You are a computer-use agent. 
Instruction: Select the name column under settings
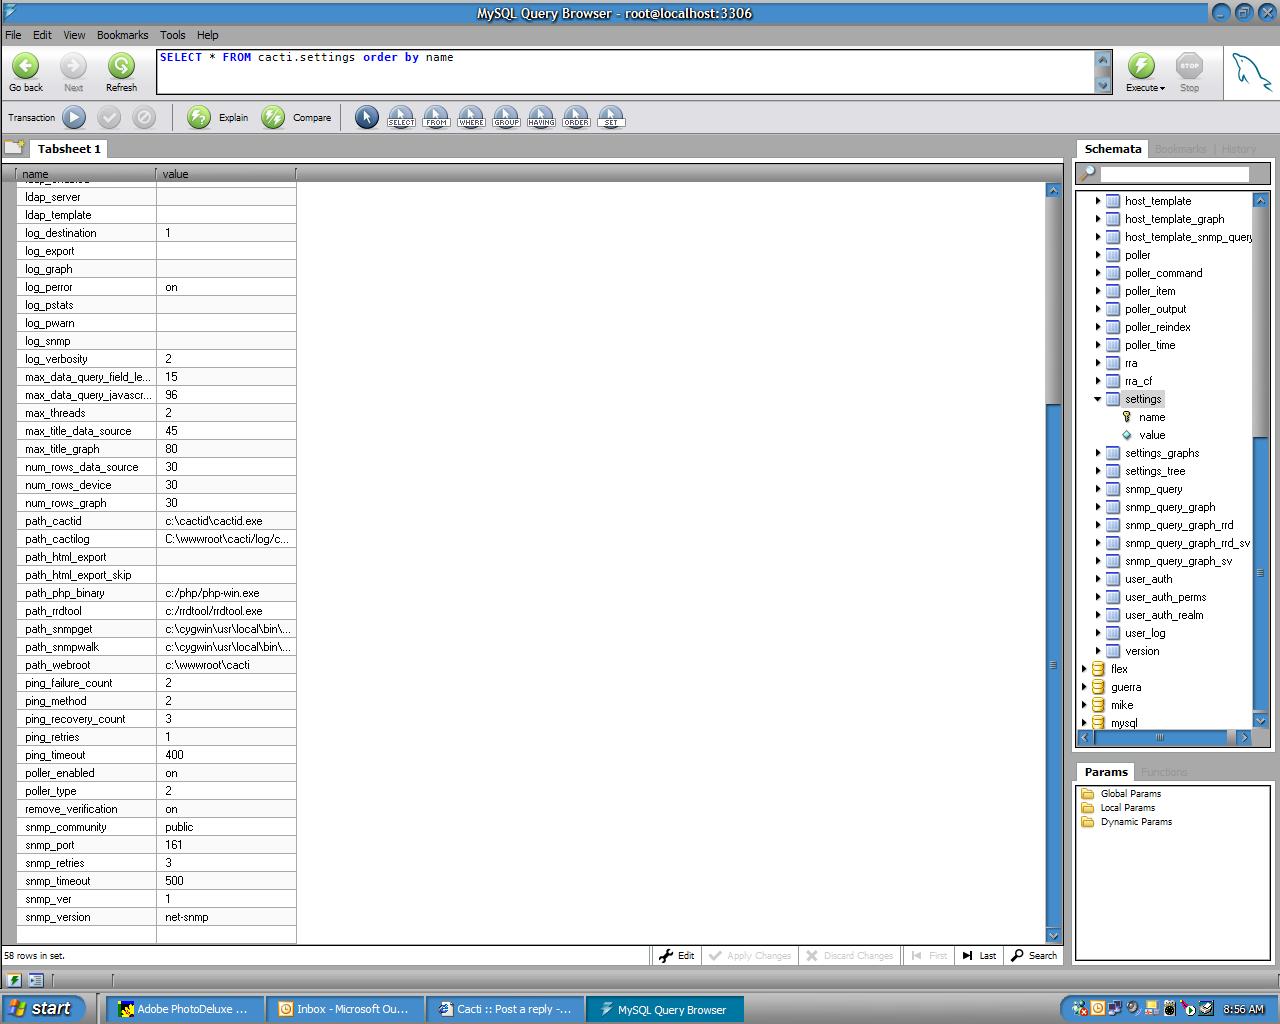pyautogui.click(x=1152, y=417)
